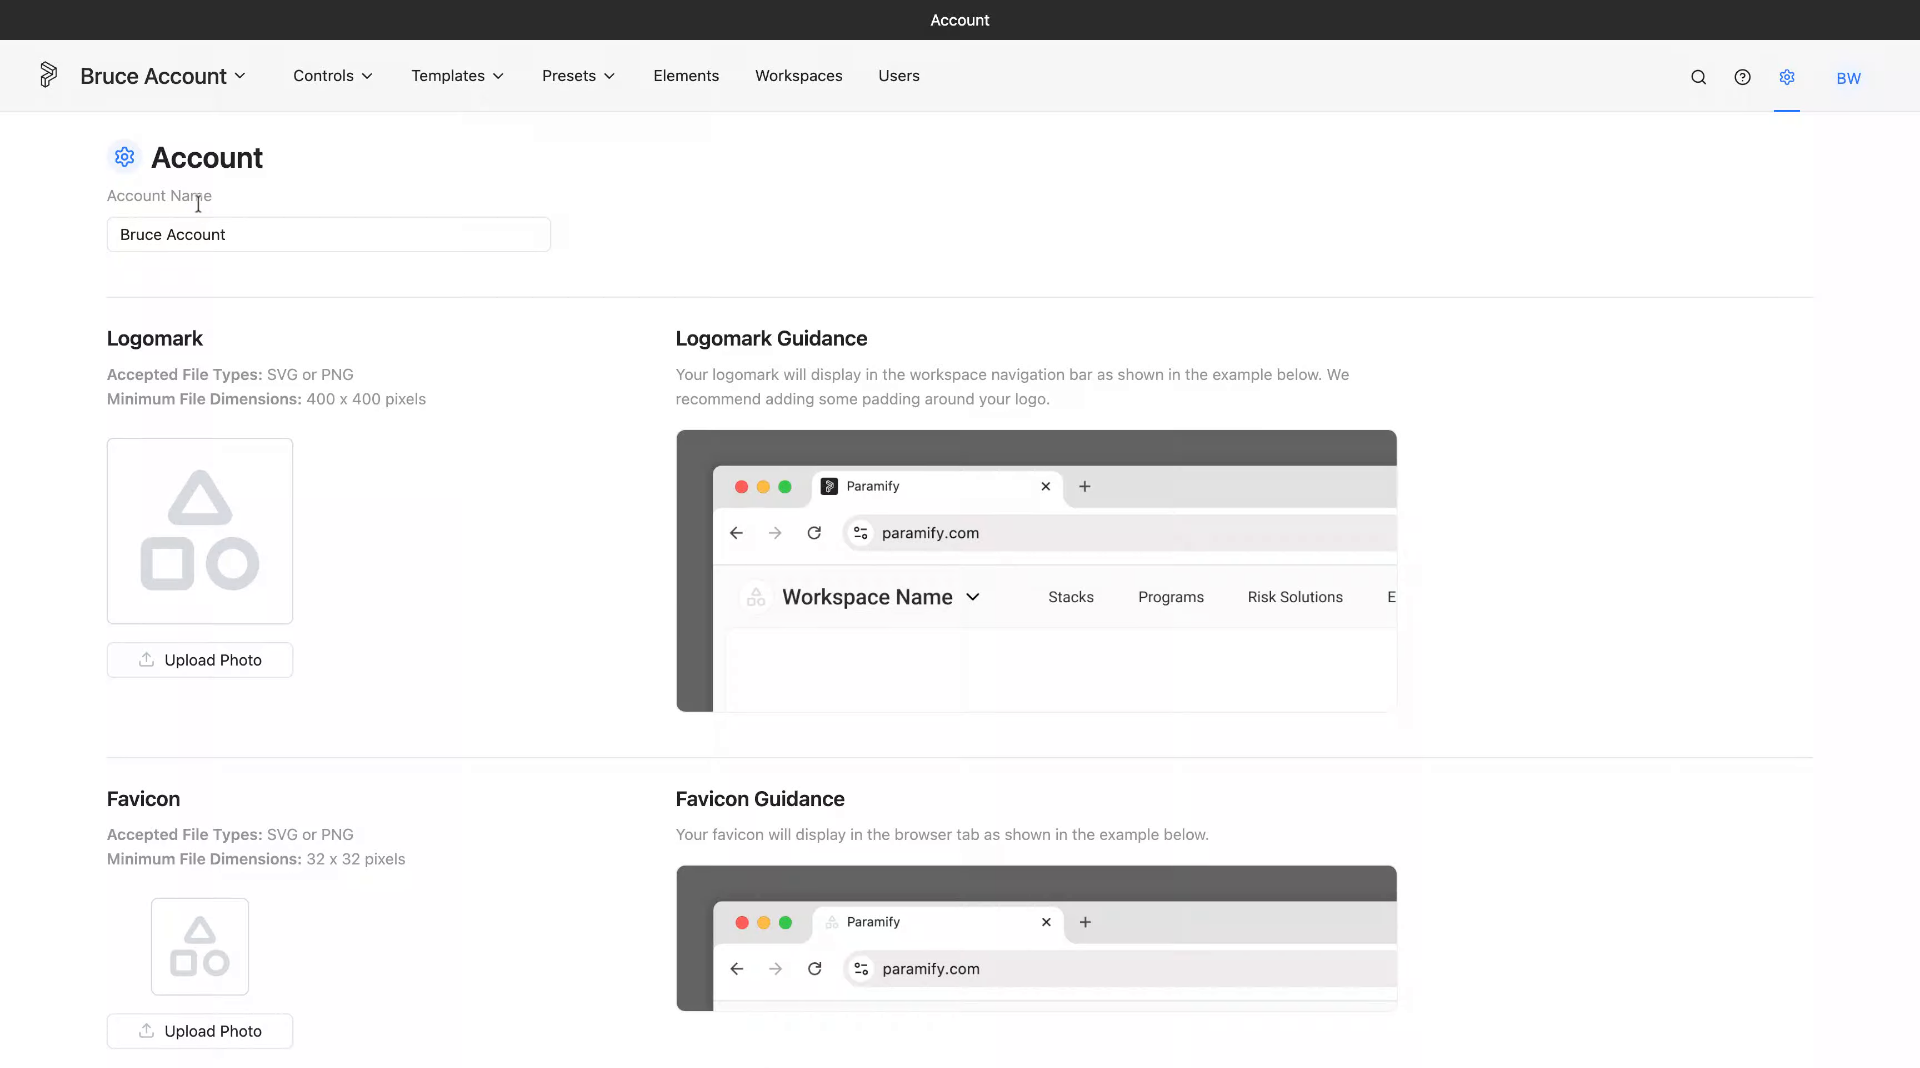This screenshot has width=1920, height=1068.
Task: Click the Logomark placeholder image
Action: (200, 531)
